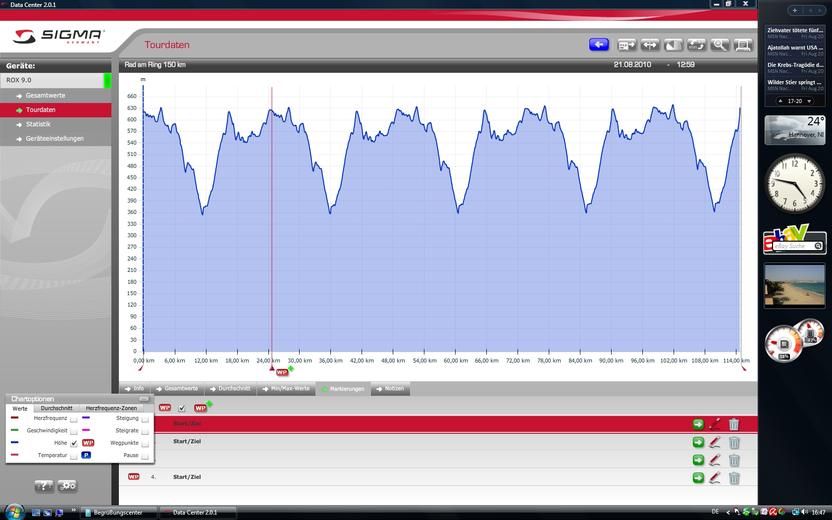Click pencil edit icon of marker 4
The image size is (832, 520).
tap(715, 478)
